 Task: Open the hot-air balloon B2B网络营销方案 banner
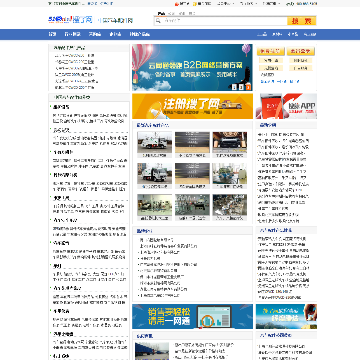(192, 67)
